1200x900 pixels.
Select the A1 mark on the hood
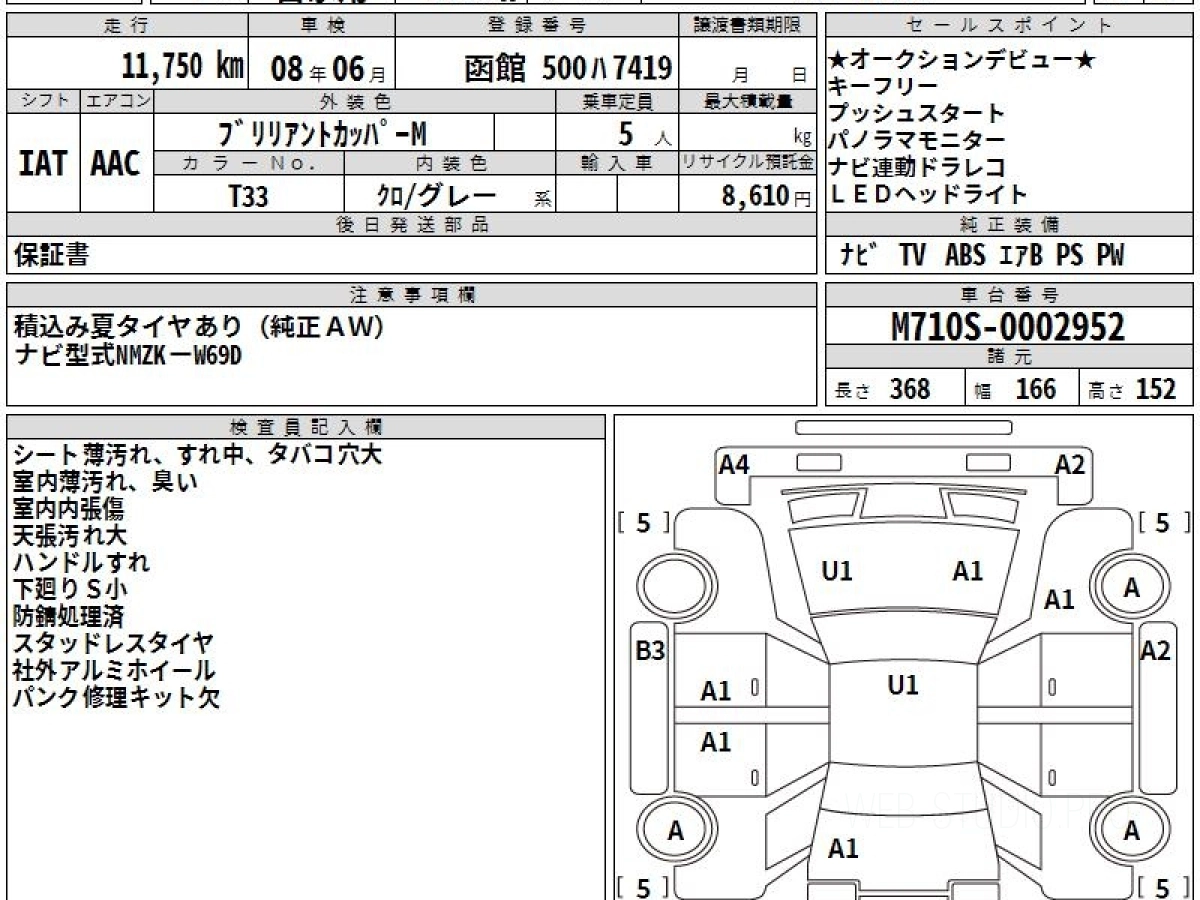(967, 572)
